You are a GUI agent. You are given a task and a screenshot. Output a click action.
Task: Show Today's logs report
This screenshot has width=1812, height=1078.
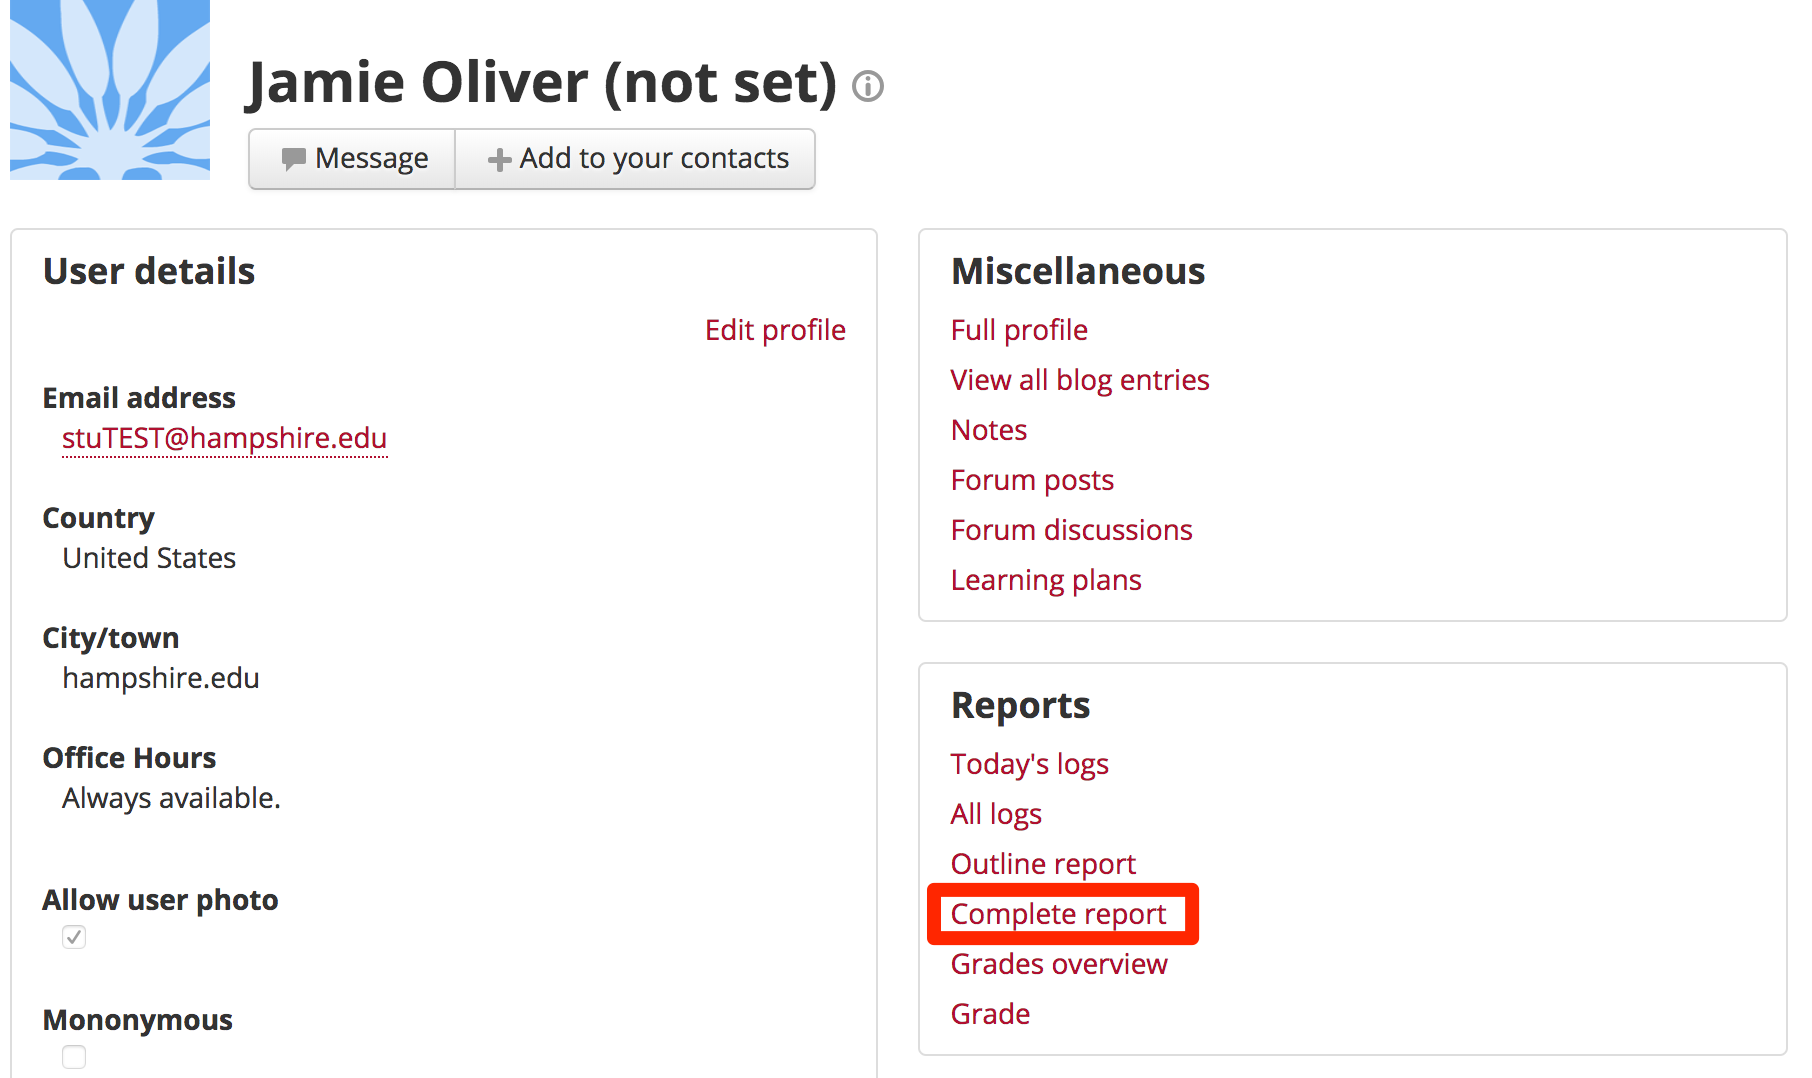click(1029, 764)
